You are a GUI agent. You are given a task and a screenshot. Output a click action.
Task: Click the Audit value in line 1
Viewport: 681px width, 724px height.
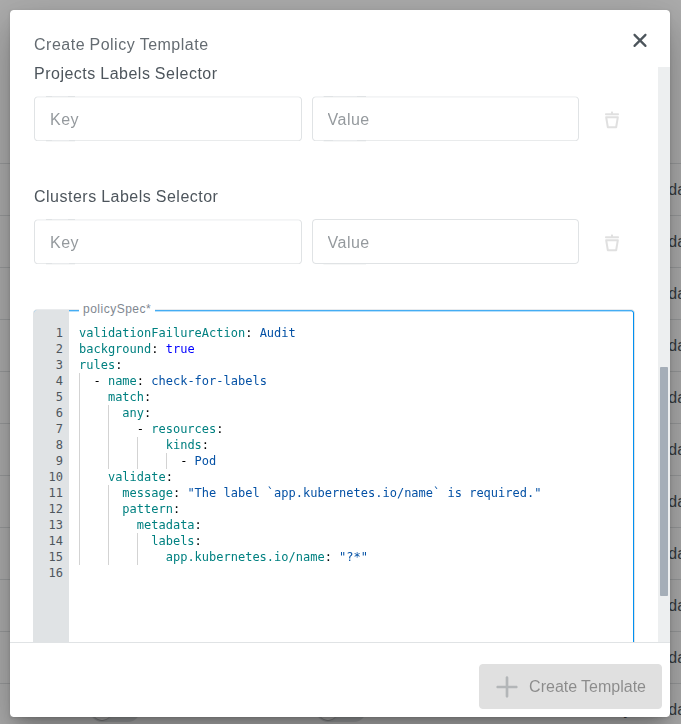pos(277,333)
